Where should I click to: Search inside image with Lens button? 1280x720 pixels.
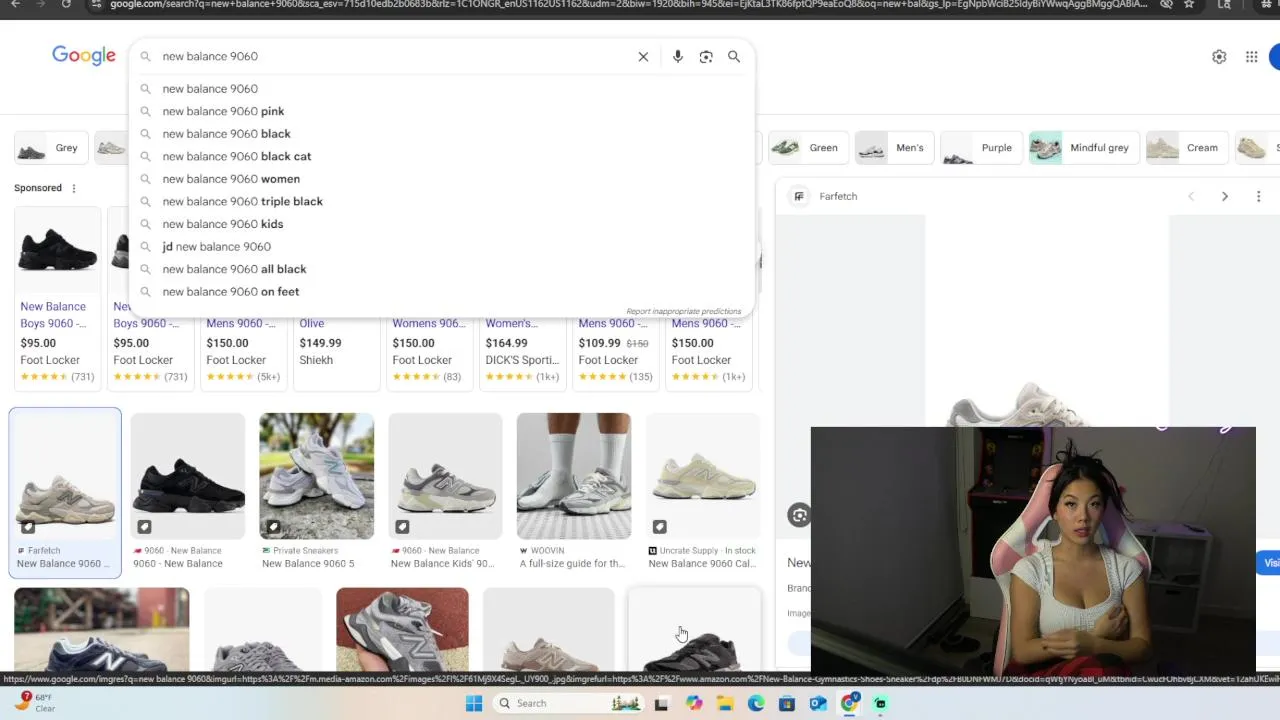(x=798, y=515)
